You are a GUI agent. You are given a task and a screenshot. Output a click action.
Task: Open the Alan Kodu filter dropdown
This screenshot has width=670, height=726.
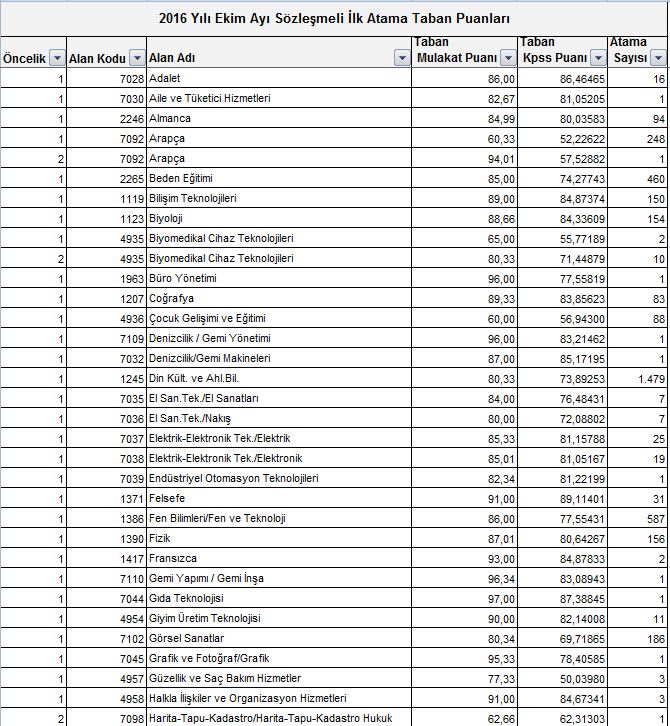click(x=137, y=58)
